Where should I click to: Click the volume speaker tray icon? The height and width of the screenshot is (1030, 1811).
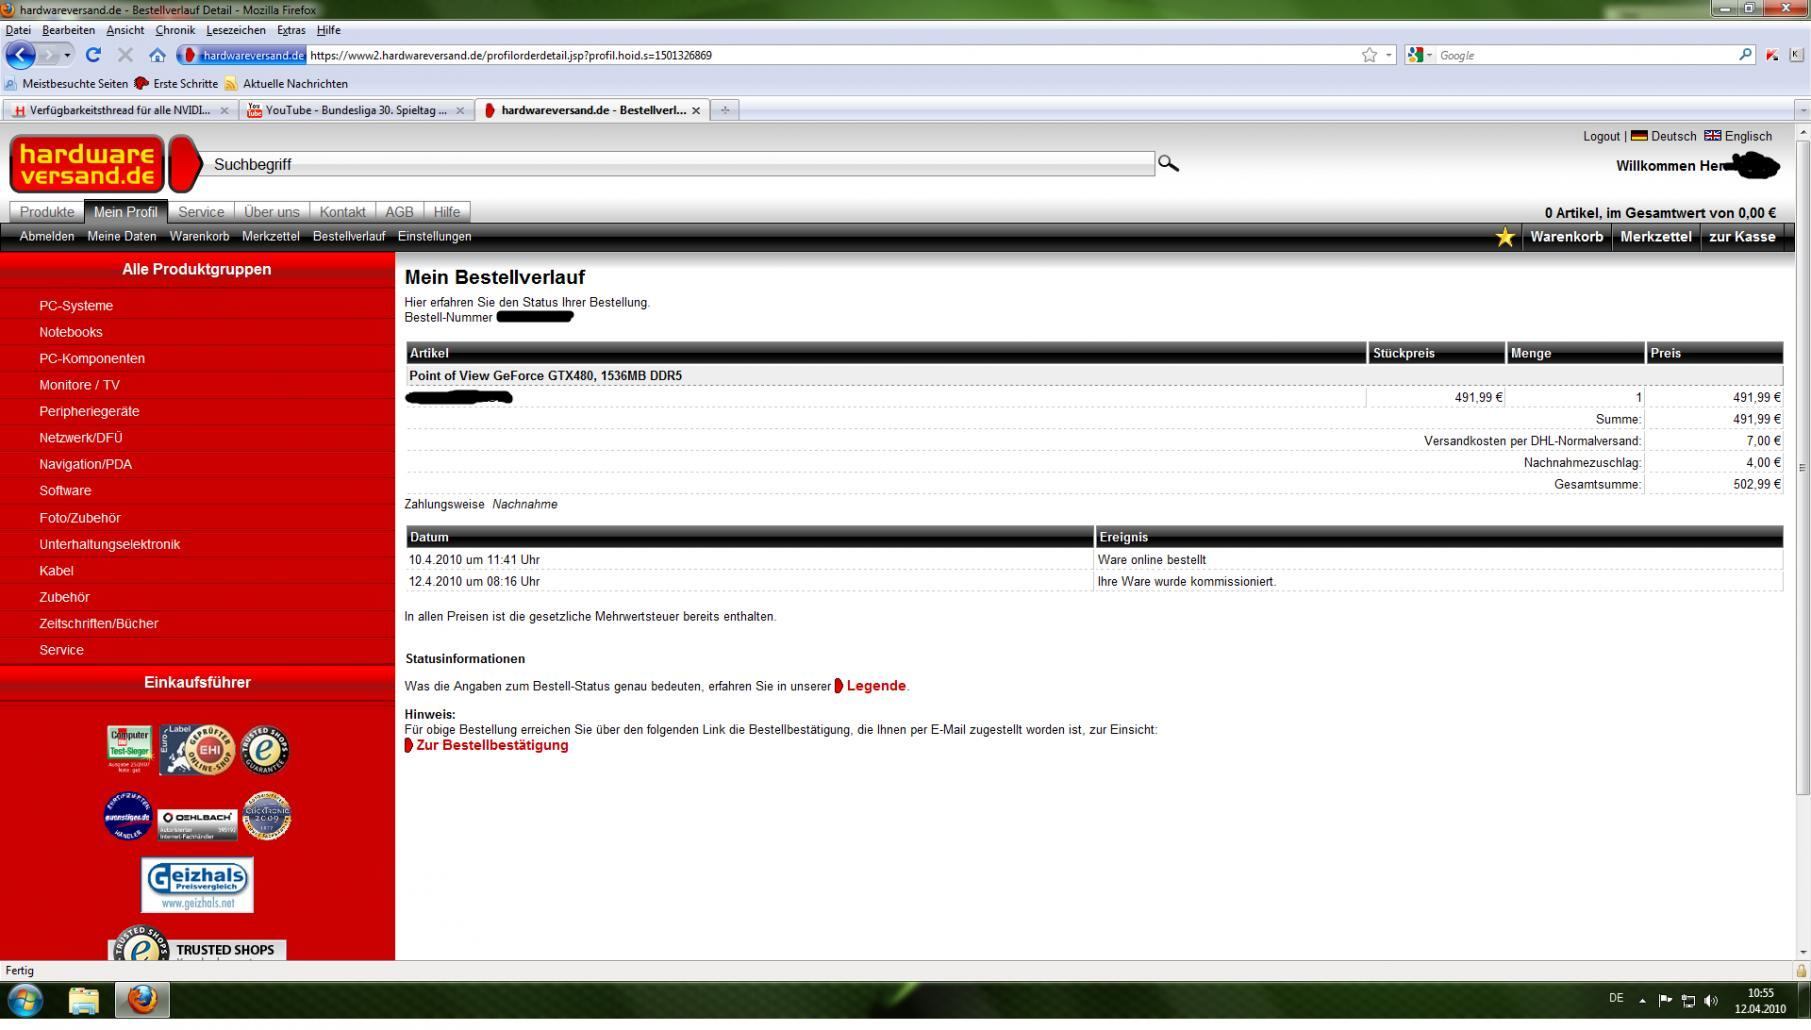coord(1711,1000)
